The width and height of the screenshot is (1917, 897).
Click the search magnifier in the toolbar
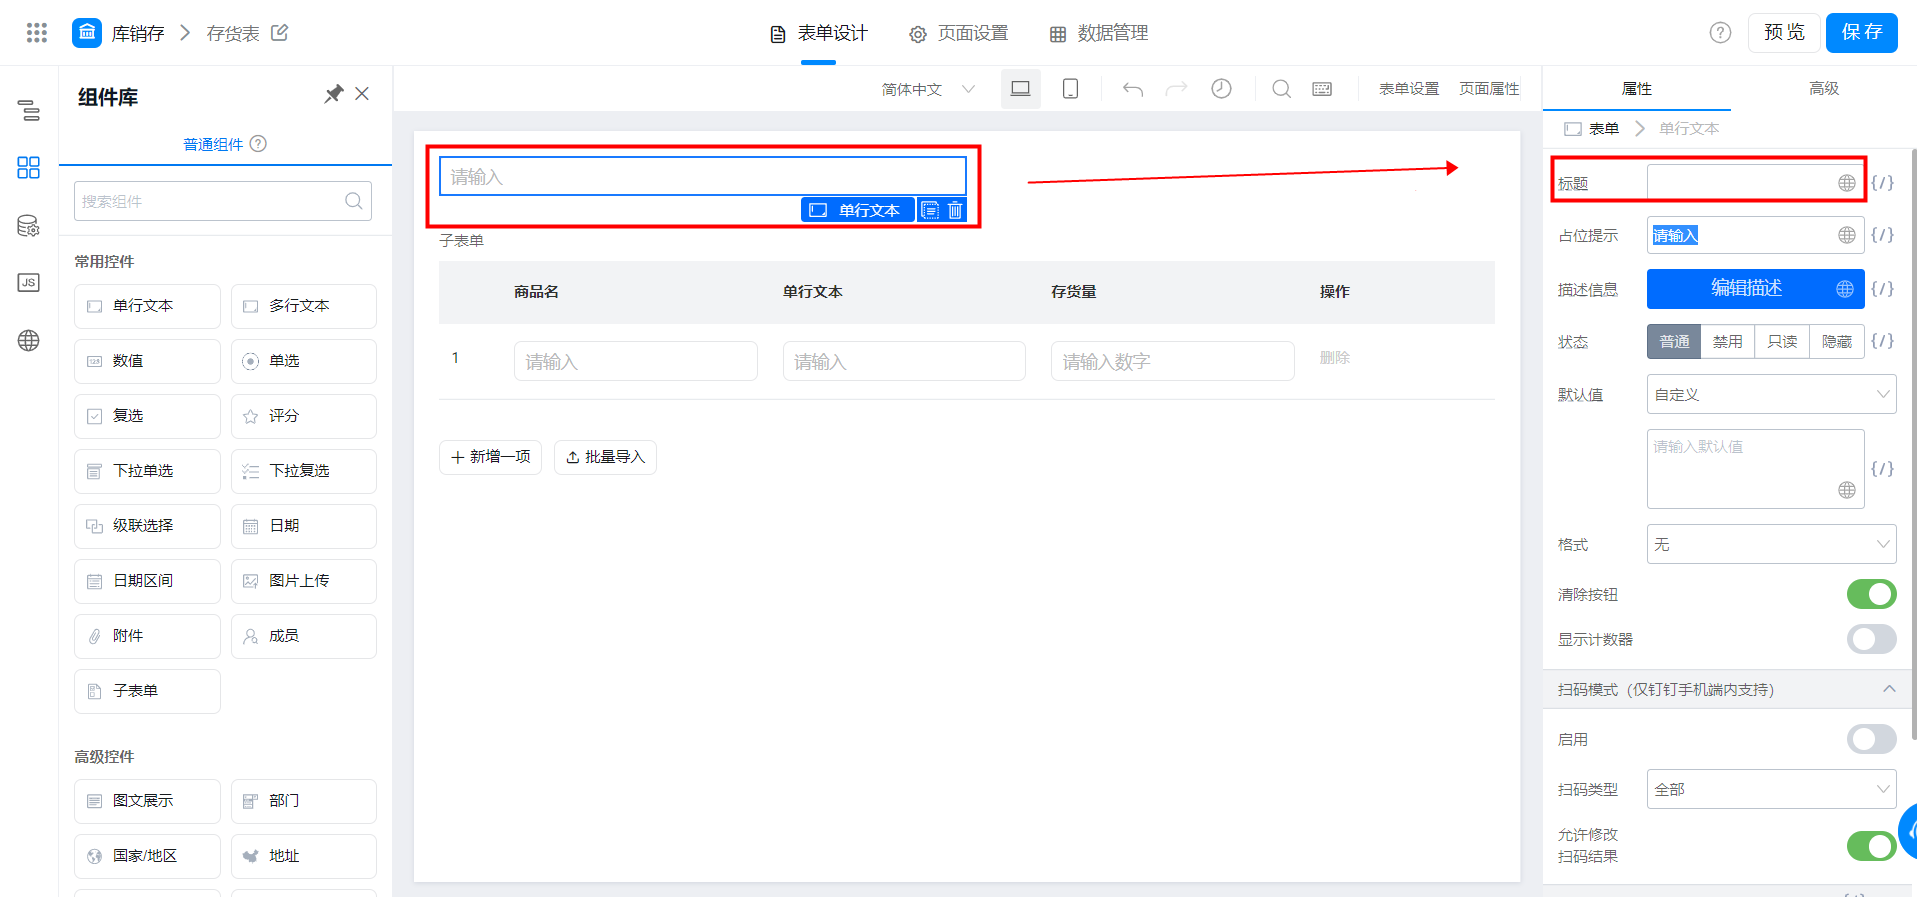pos(1281,89)
